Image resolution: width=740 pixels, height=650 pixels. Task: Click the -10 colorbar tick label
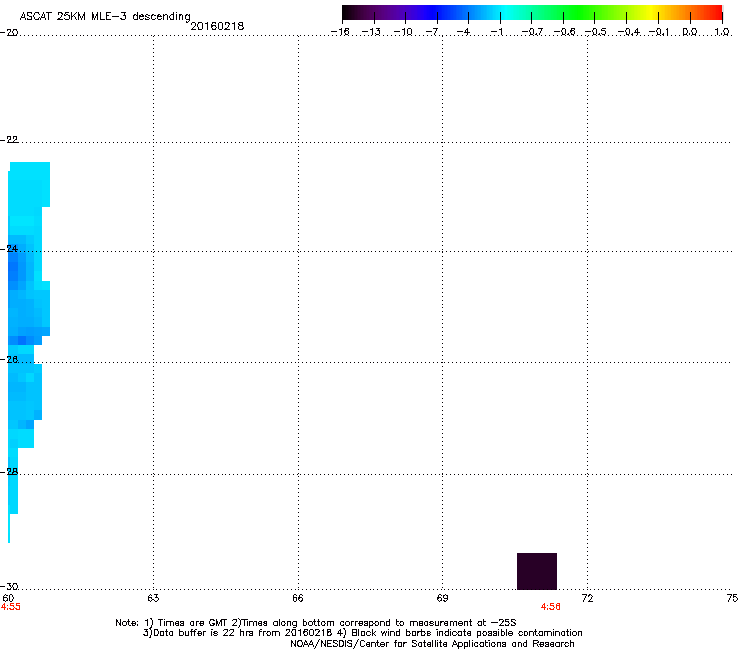(x=403, y=32)
